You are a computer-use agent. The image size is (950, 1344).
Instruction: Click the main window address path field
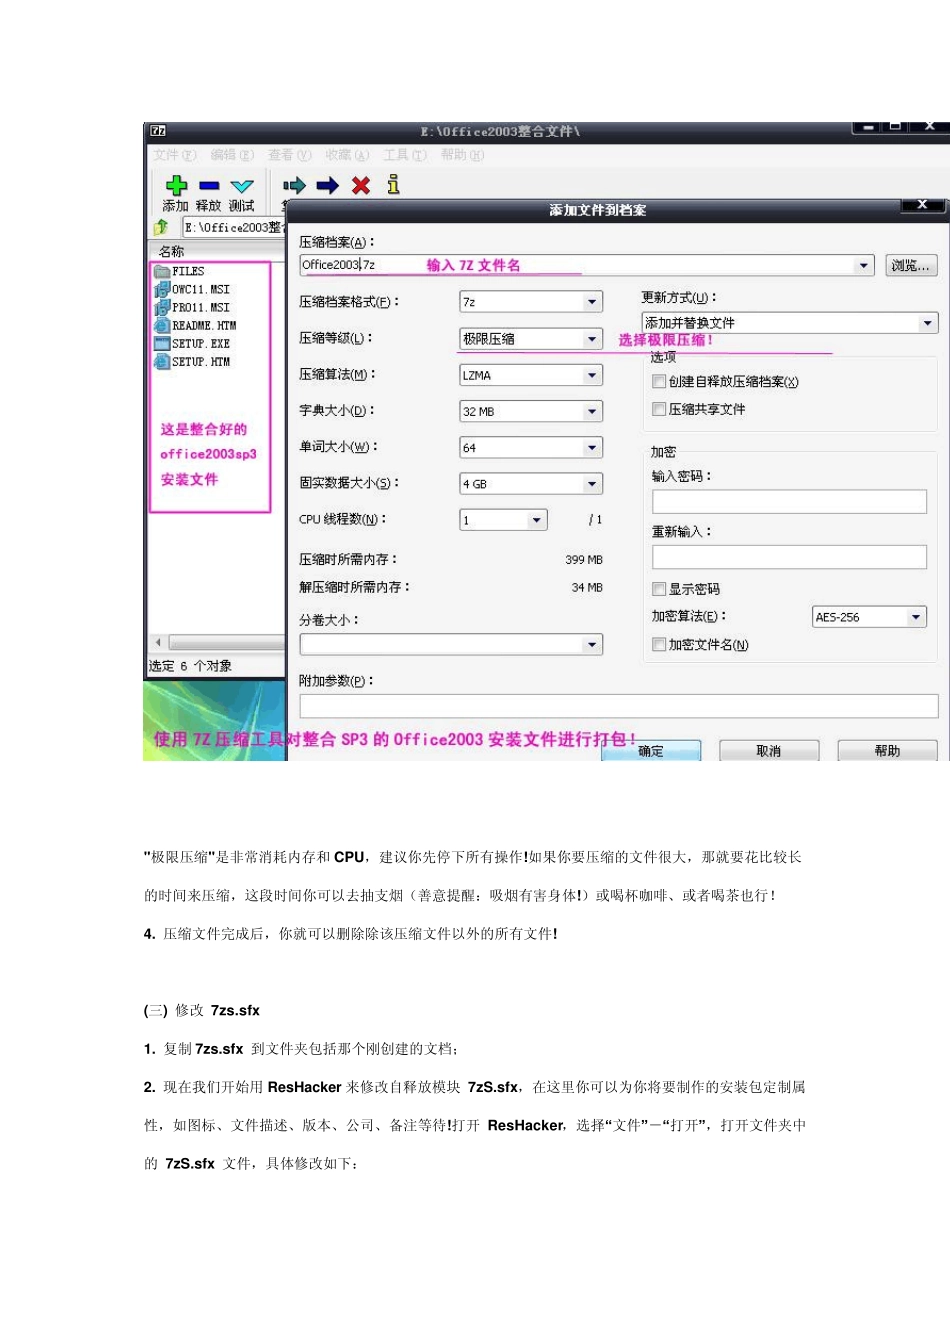click(234, 227)
